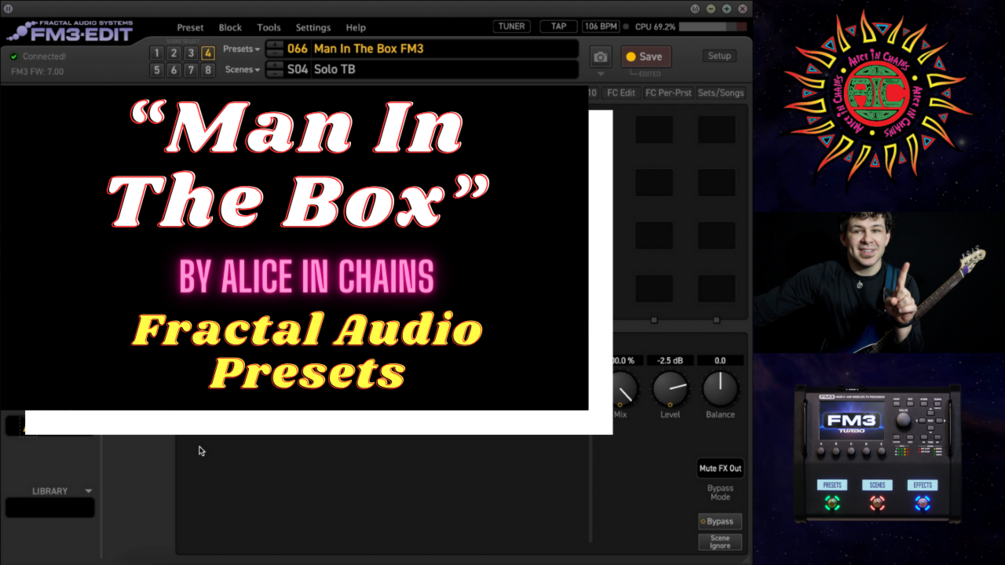
Task: Open the TUNER
Action: 511,26
